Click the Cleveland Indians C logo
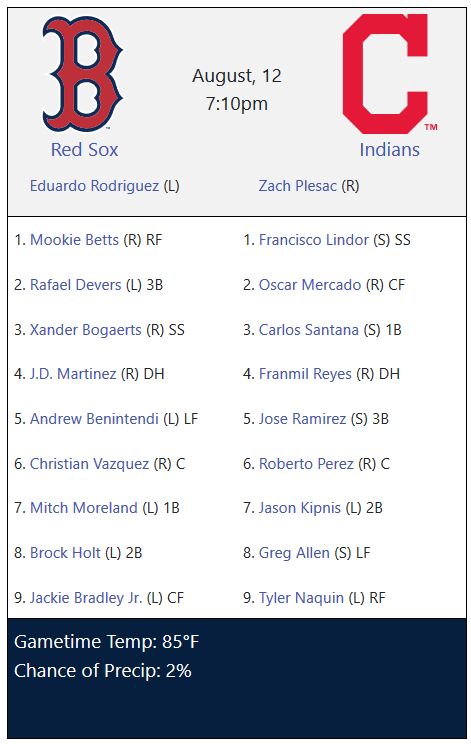This screenshot has height=744, width=471. pyautogui.click(x=389, y=74)
